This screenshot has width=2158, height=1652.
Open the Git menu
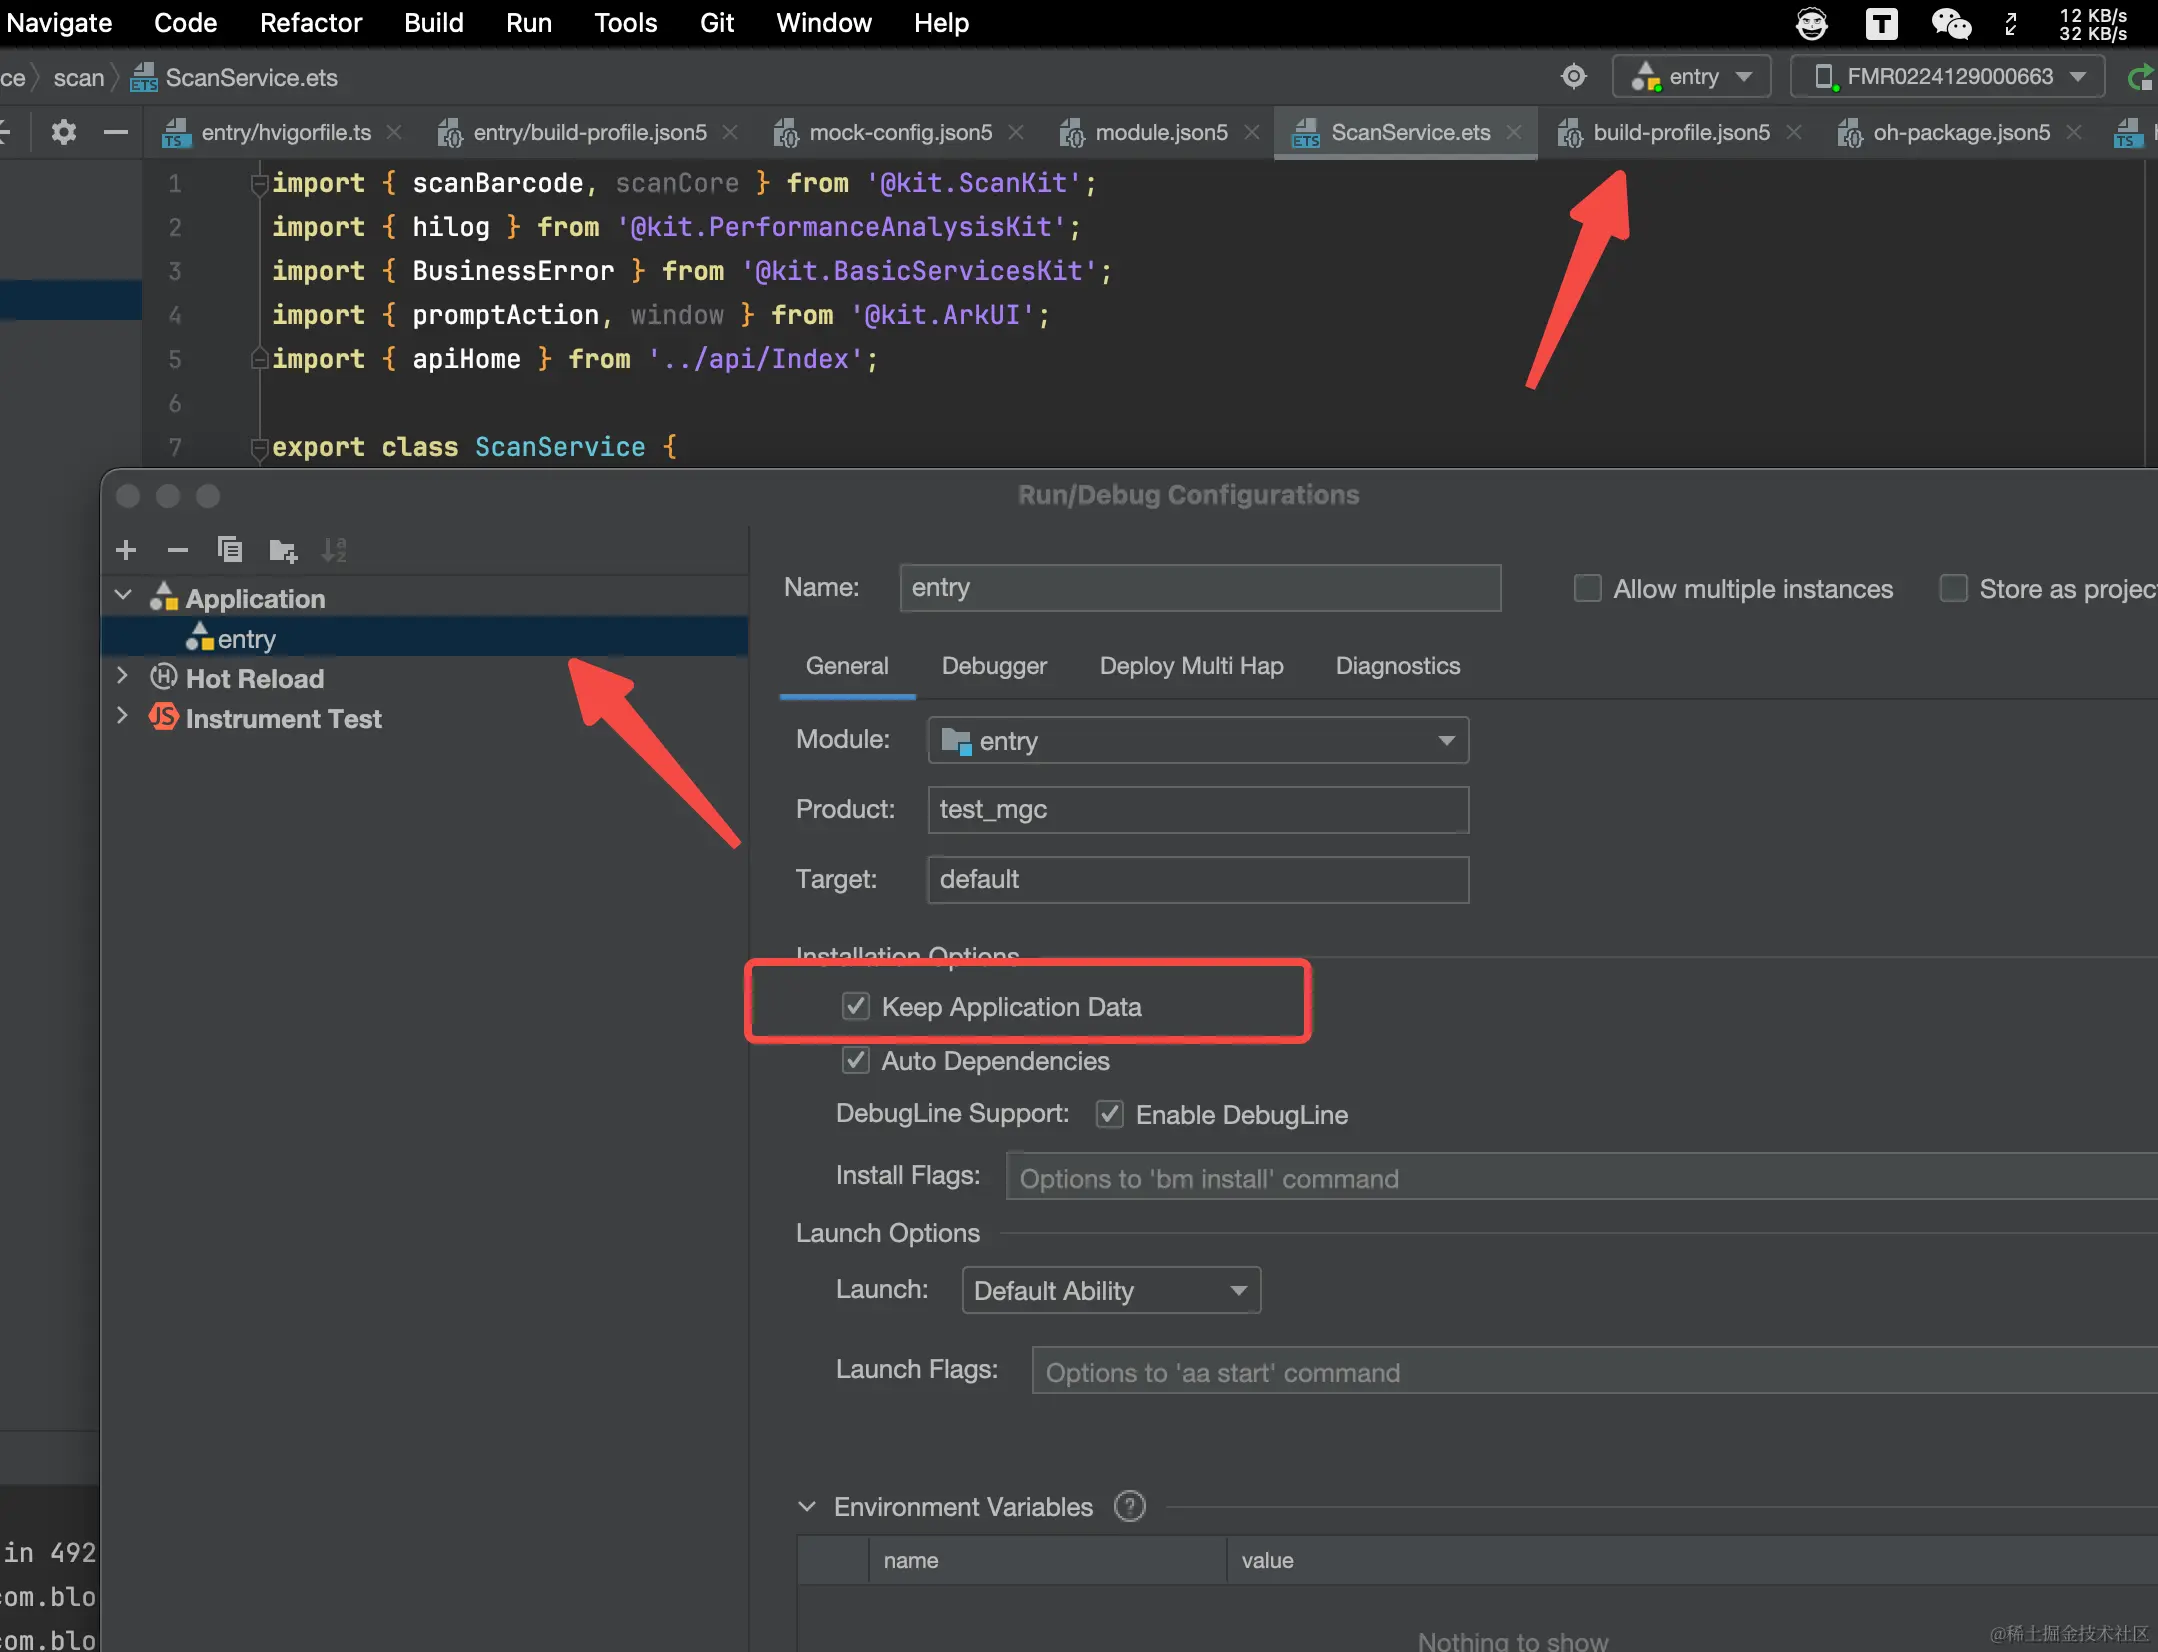[x=717, y=23]
